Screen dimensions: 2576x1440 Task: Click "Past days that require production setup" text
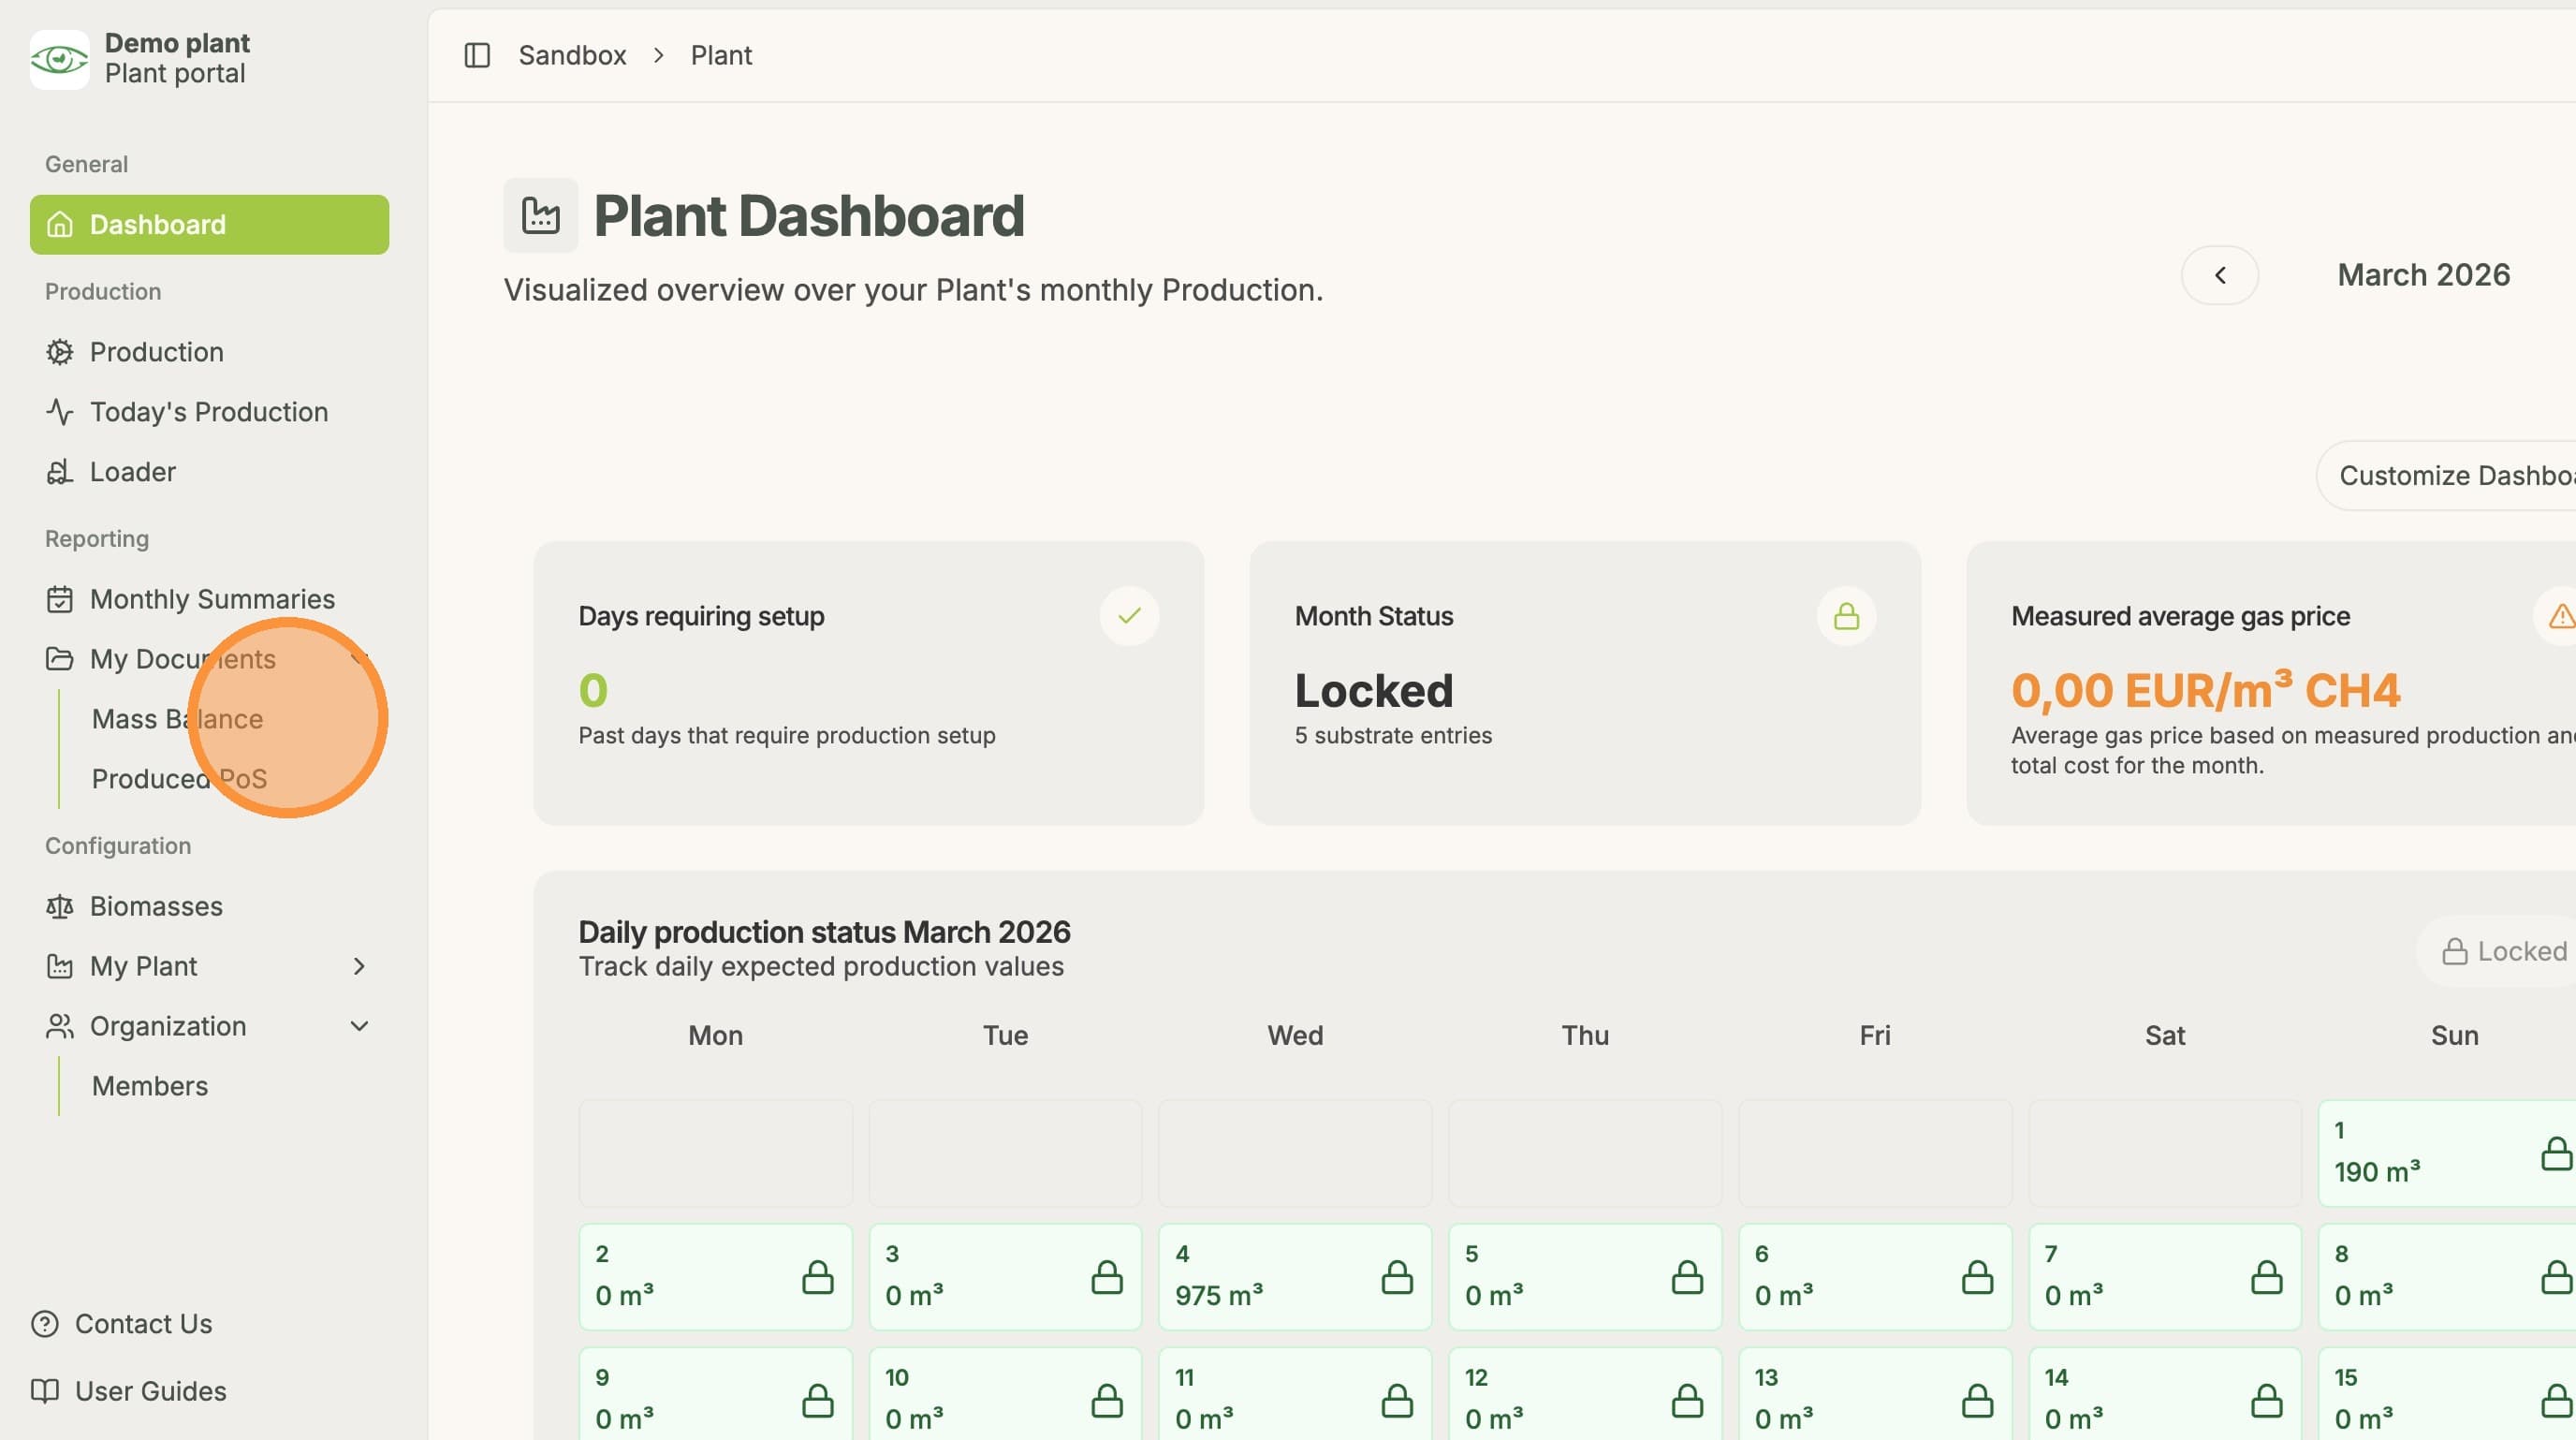787,735
